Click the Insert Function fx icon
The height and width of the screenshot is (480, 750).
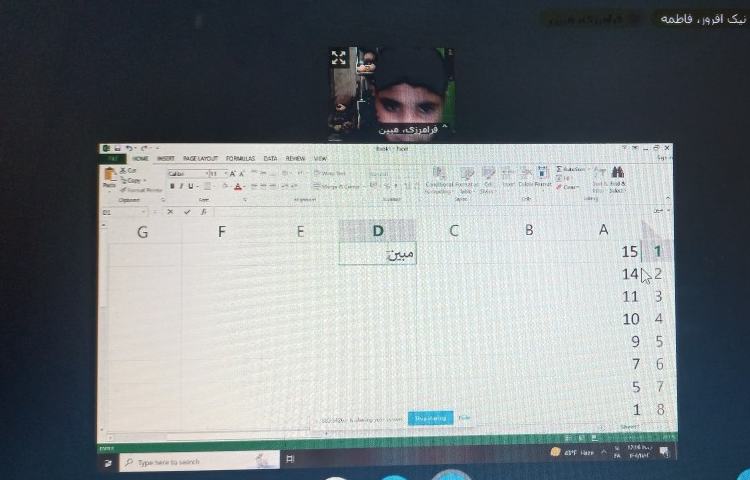(201, 212)
